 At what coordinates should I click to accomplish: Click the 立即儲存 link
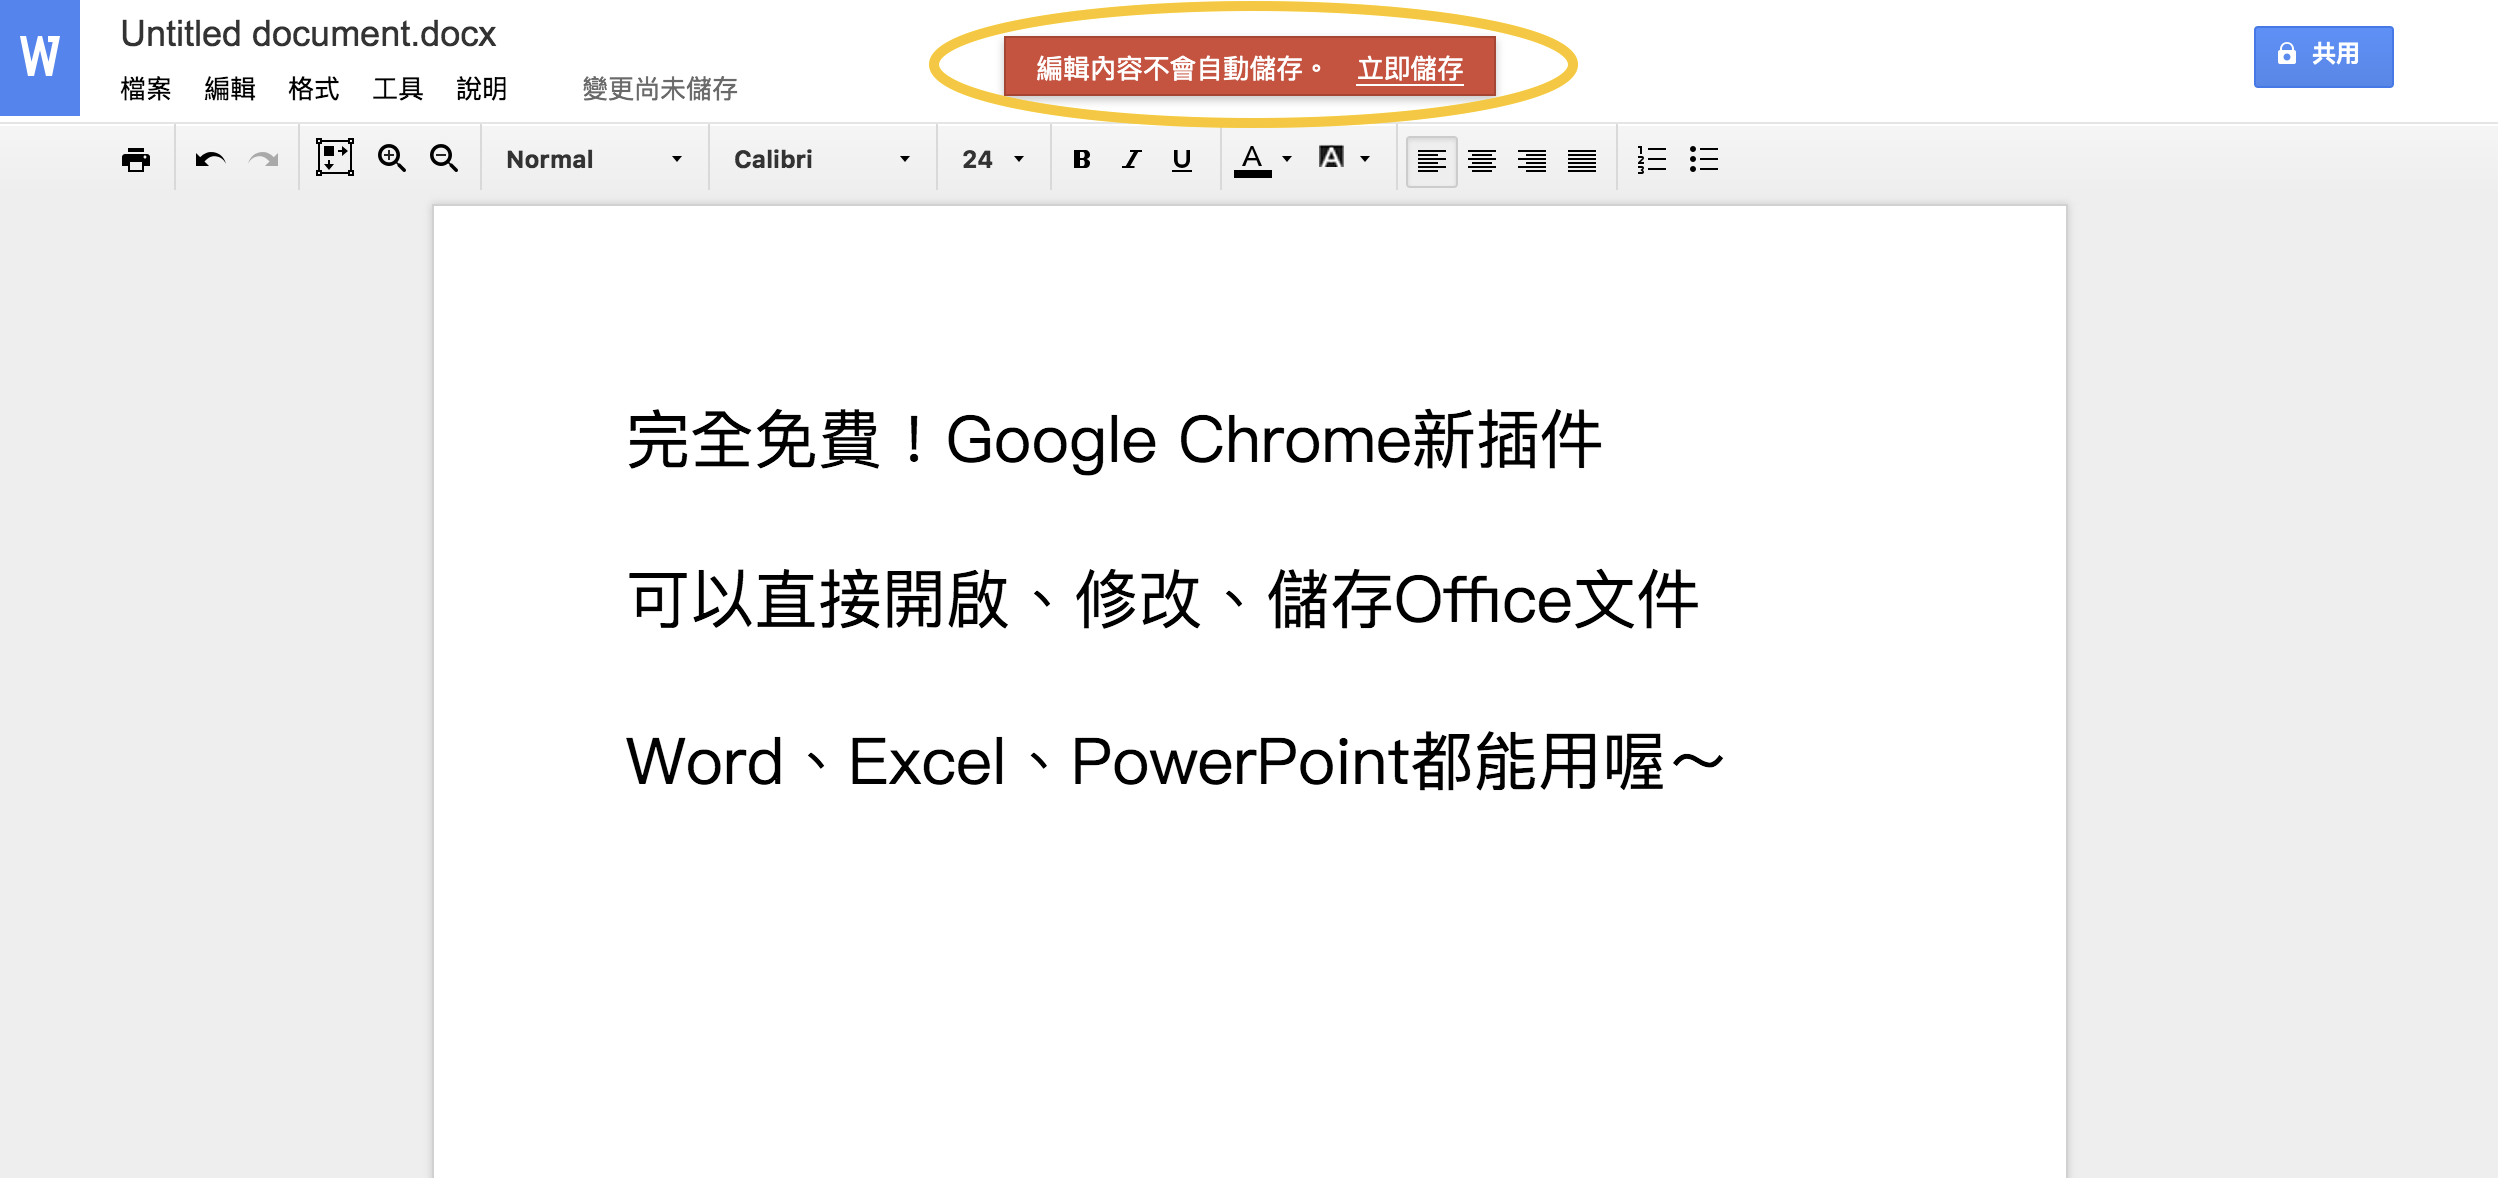click(1409, 68)
